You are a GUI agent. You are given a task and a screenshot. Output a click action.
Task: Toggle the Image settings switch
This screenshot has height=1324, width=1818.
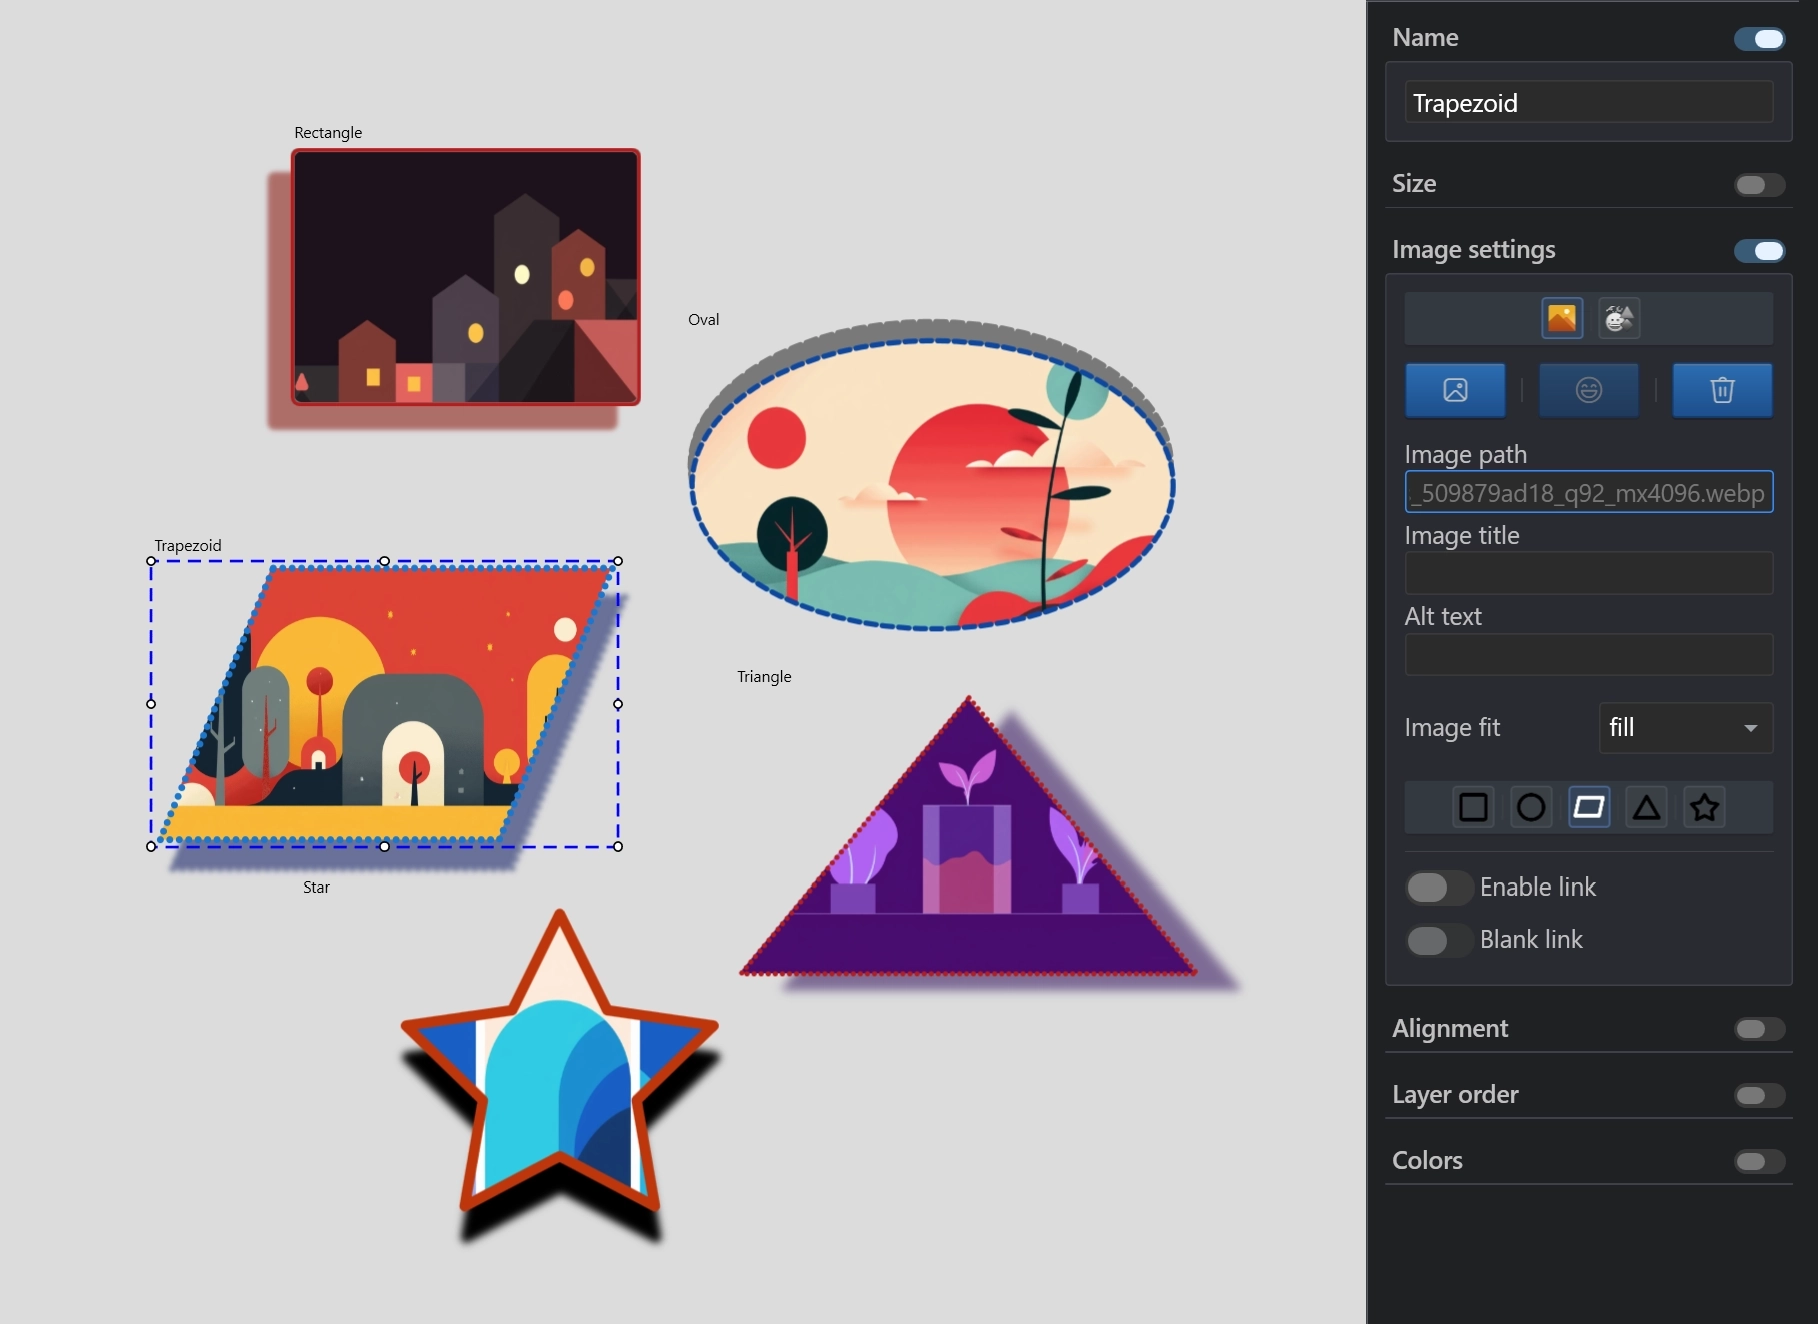click(1760, 251)
